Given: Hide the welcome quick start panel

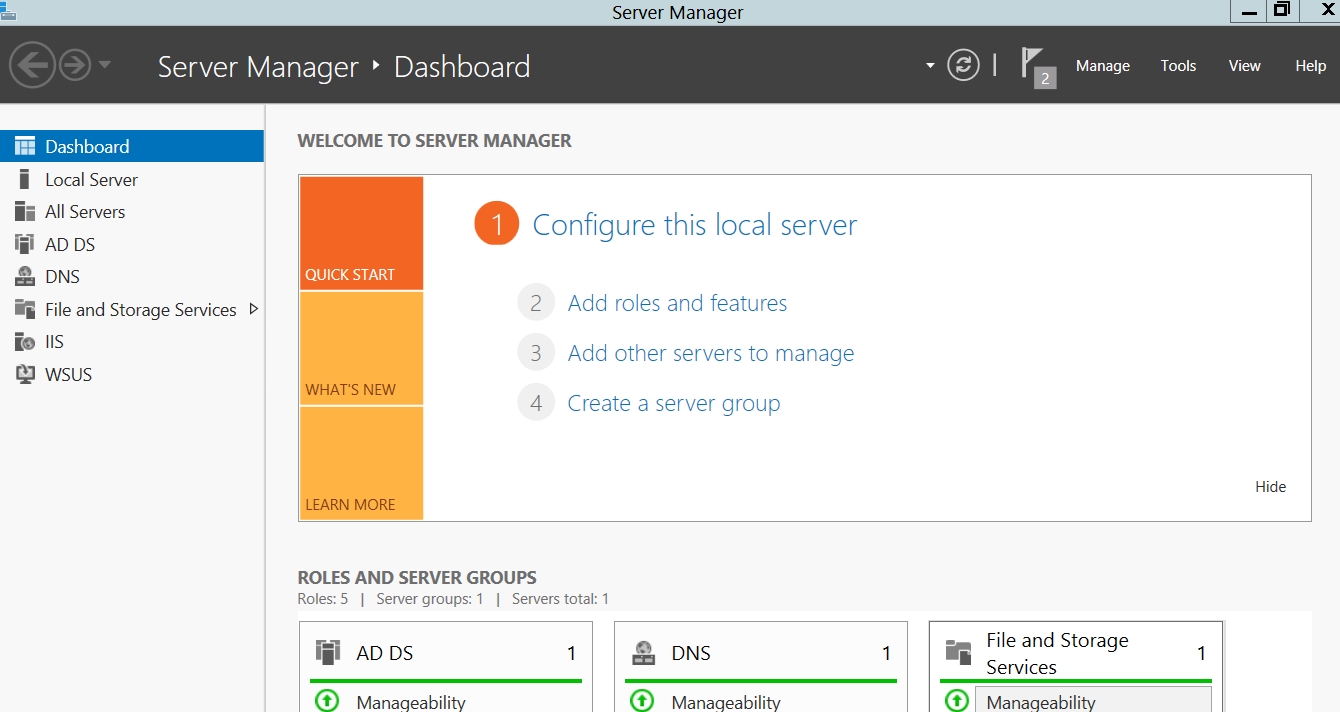Looking at the screenshot, I should click(x=1270, y=487).
